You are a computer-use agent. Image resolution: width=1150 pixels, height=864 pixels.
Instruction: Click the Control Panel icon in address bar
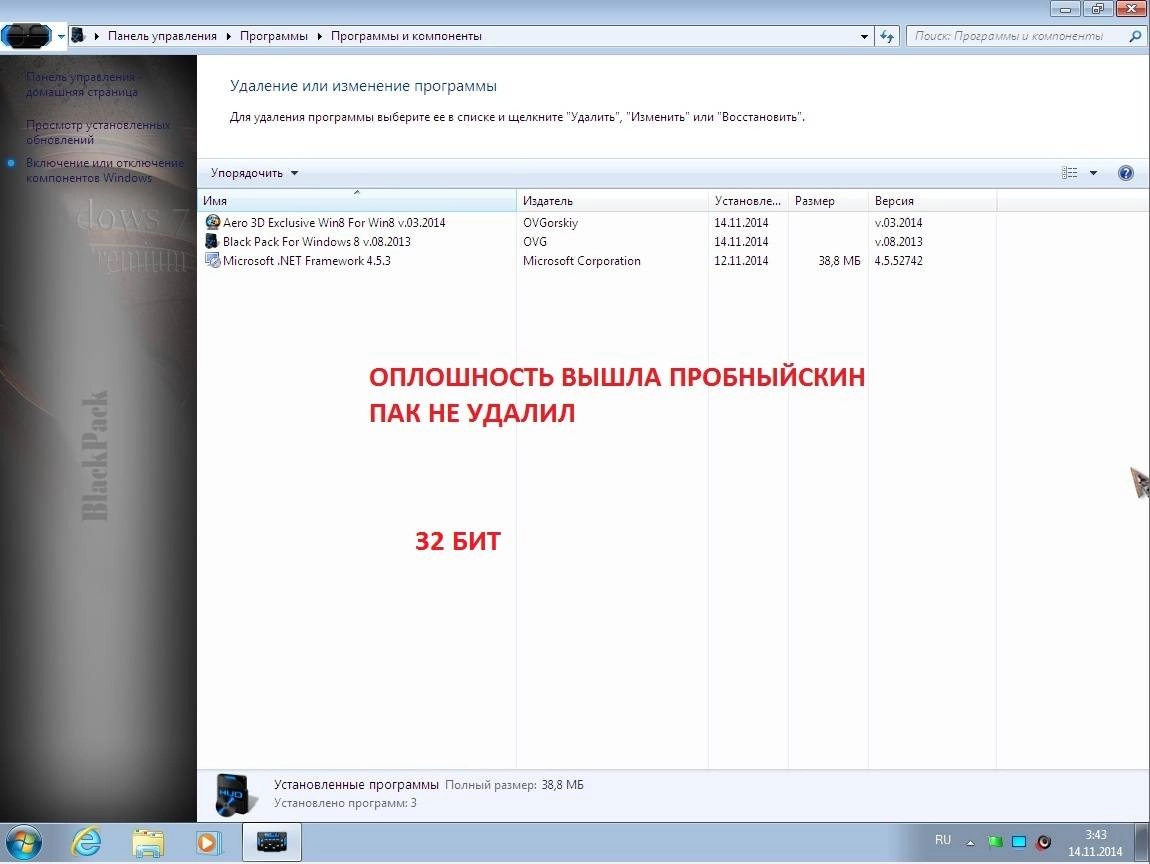(x=78, y=36)
